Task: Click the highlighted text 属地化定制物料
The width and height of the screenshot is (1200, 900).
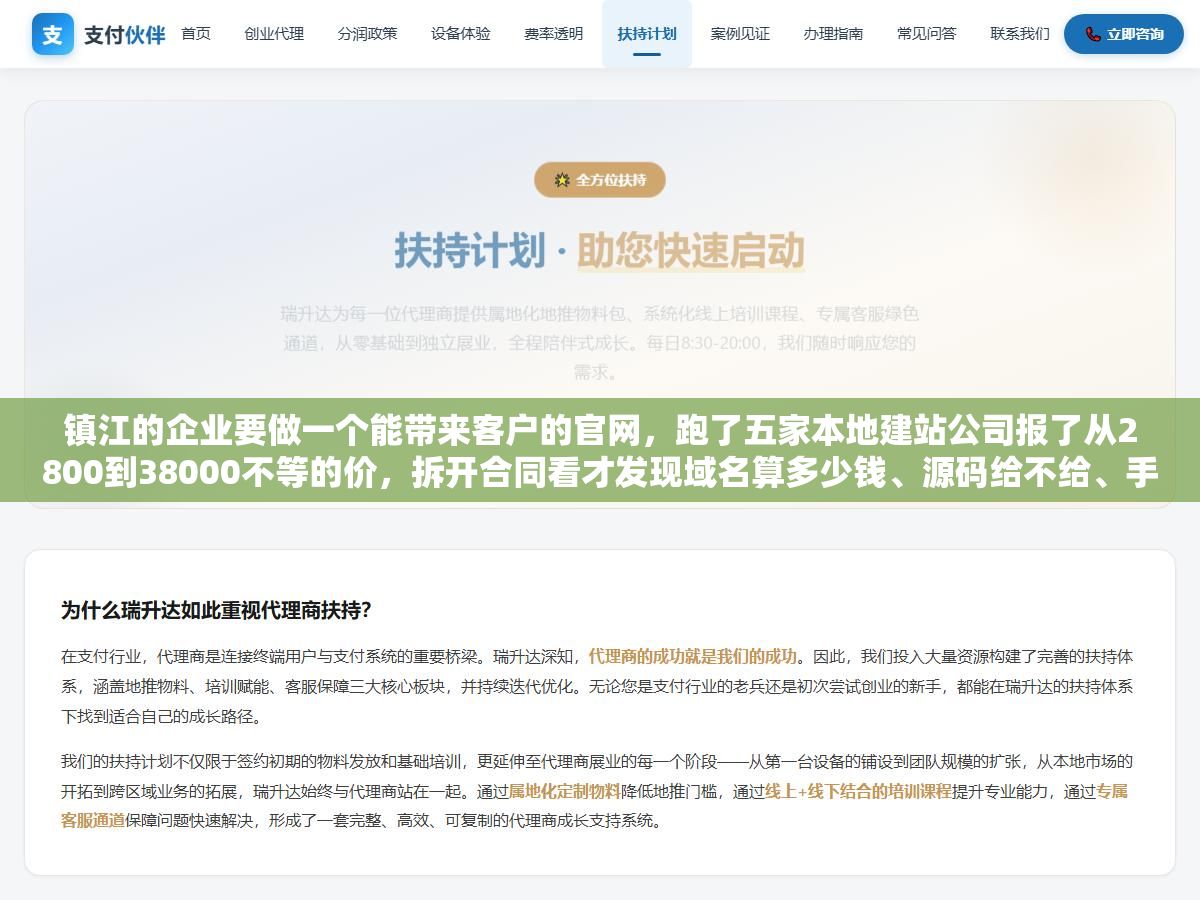Action: 565,791
